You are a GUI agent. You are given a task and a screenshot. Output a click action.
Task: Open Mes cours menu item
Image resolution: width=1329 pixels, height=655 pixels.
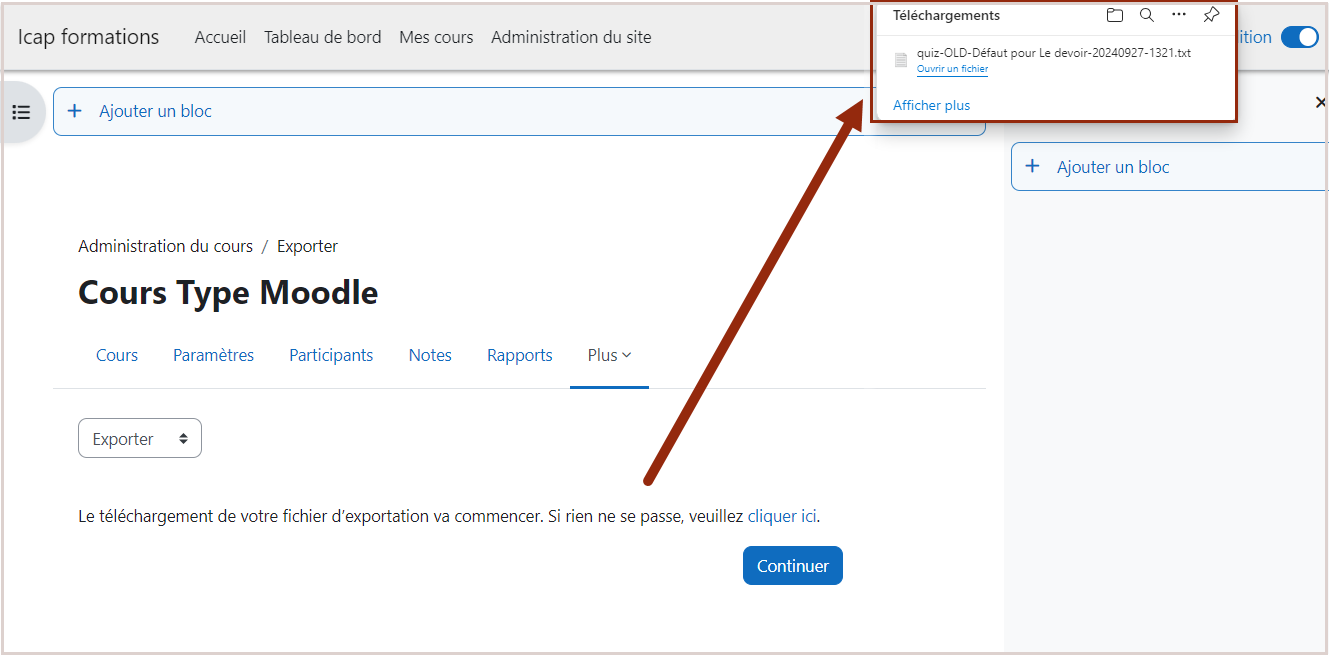click(x=436, y=37)
